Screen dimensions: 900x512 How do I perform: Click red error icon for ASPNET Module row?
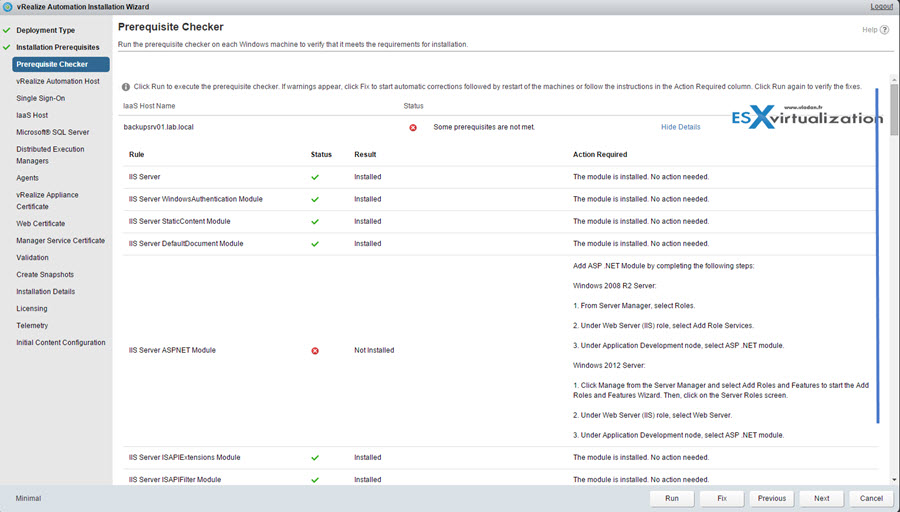pos(315,351)
